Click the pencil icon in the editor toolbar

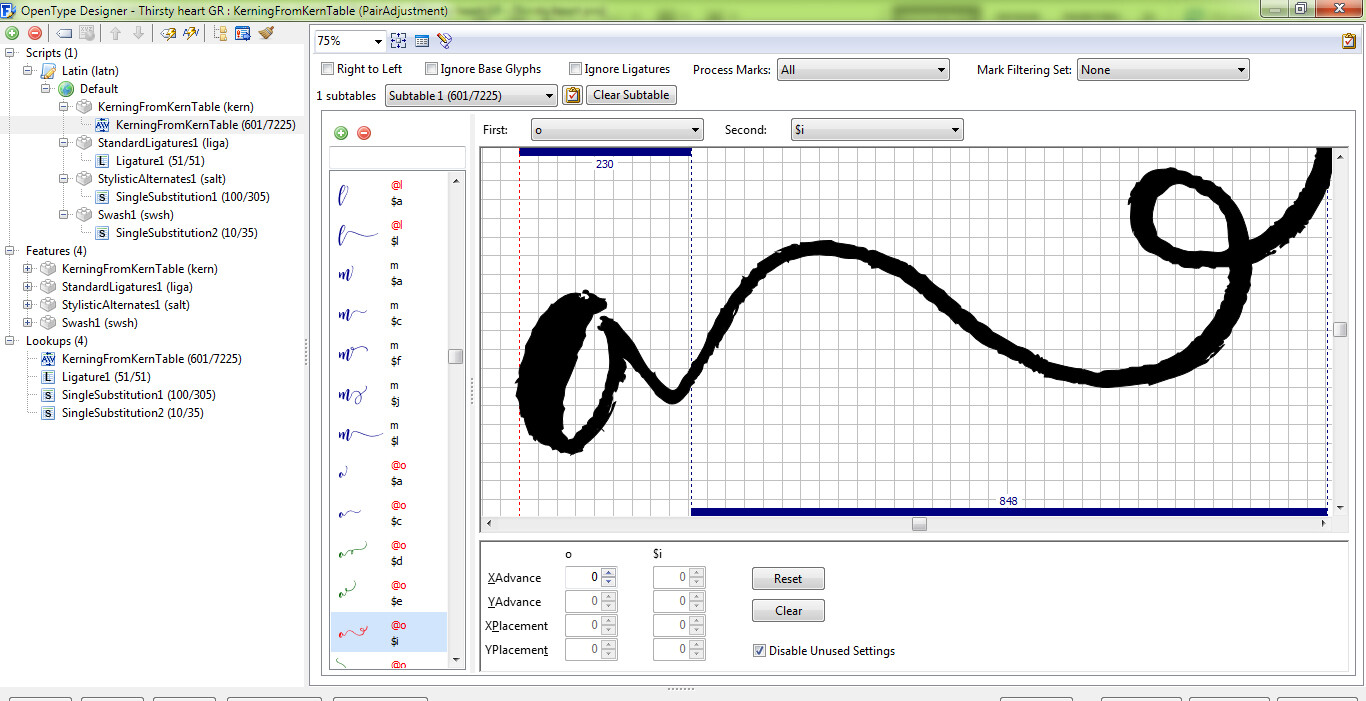[445, 41]
